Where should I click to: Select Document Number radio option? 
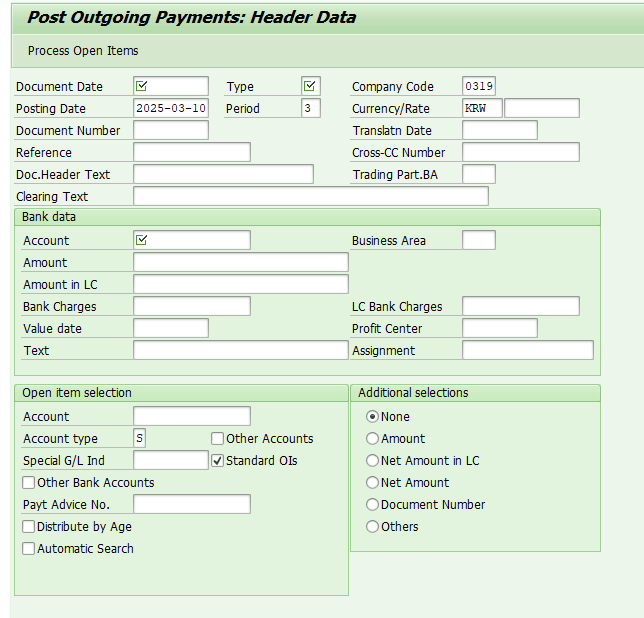point(373,504)
